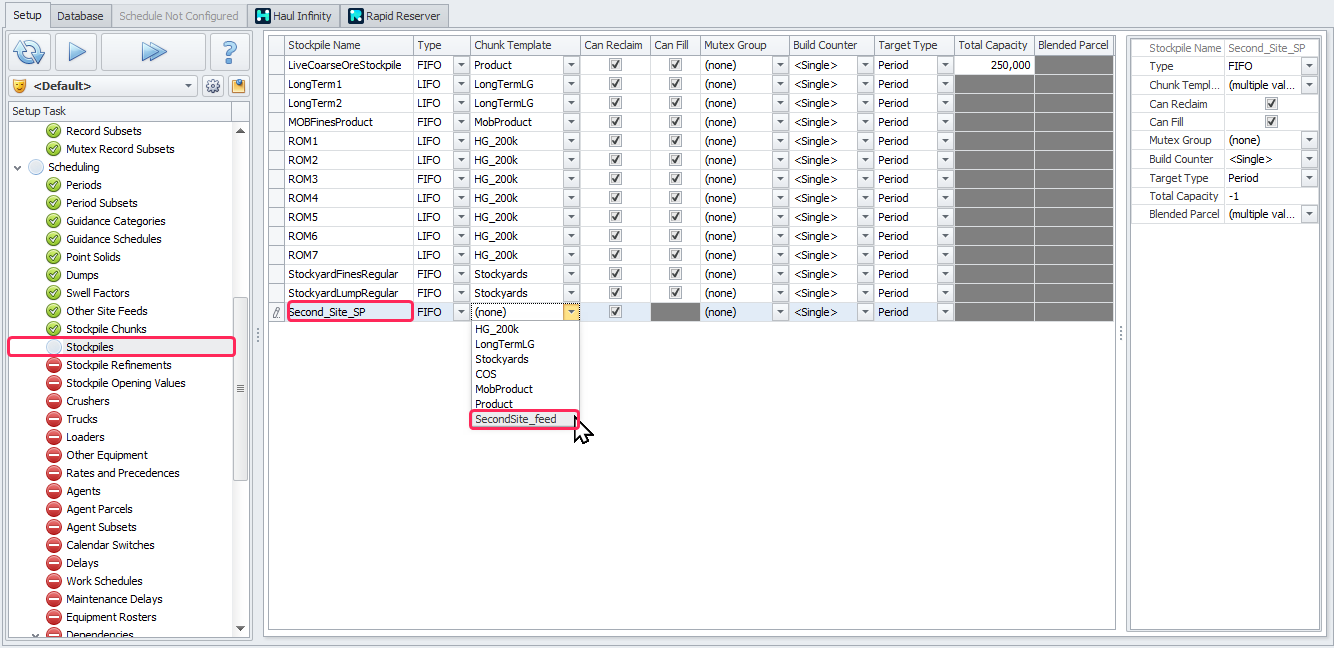Viewport: 1336px width, 648px height.
Task: Open help with the question mark button
Action: click(x=229, y=51)
